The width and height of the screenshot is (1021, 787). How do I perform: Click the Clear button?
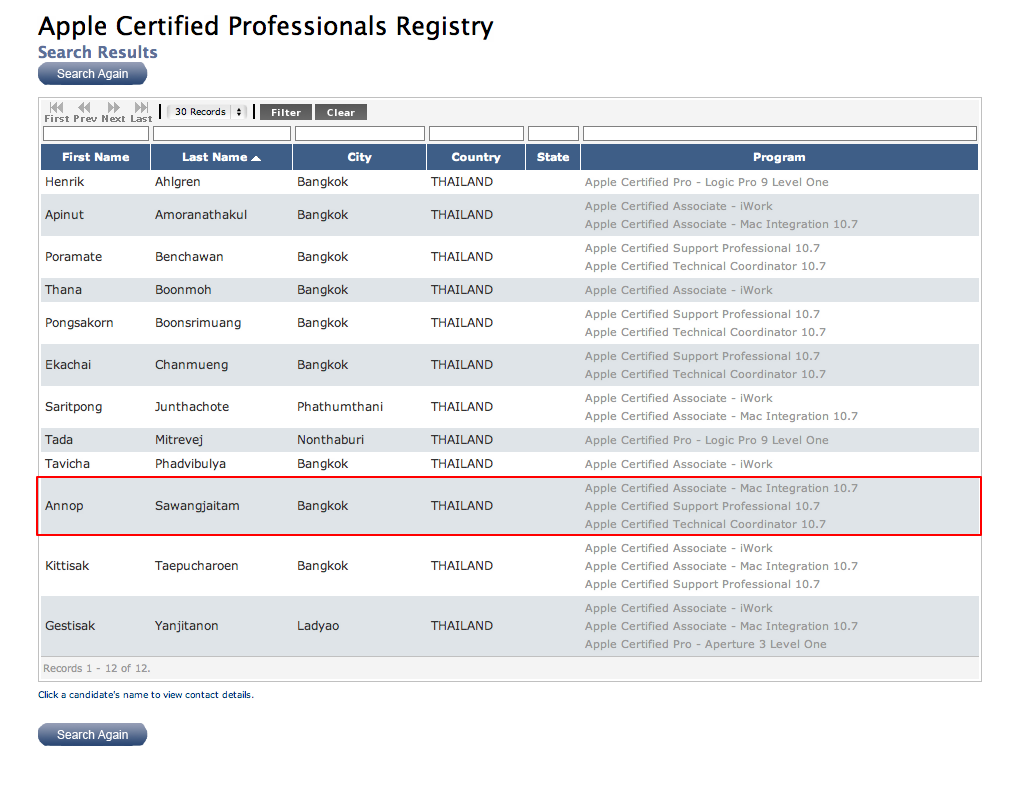[x=341, y=113]
